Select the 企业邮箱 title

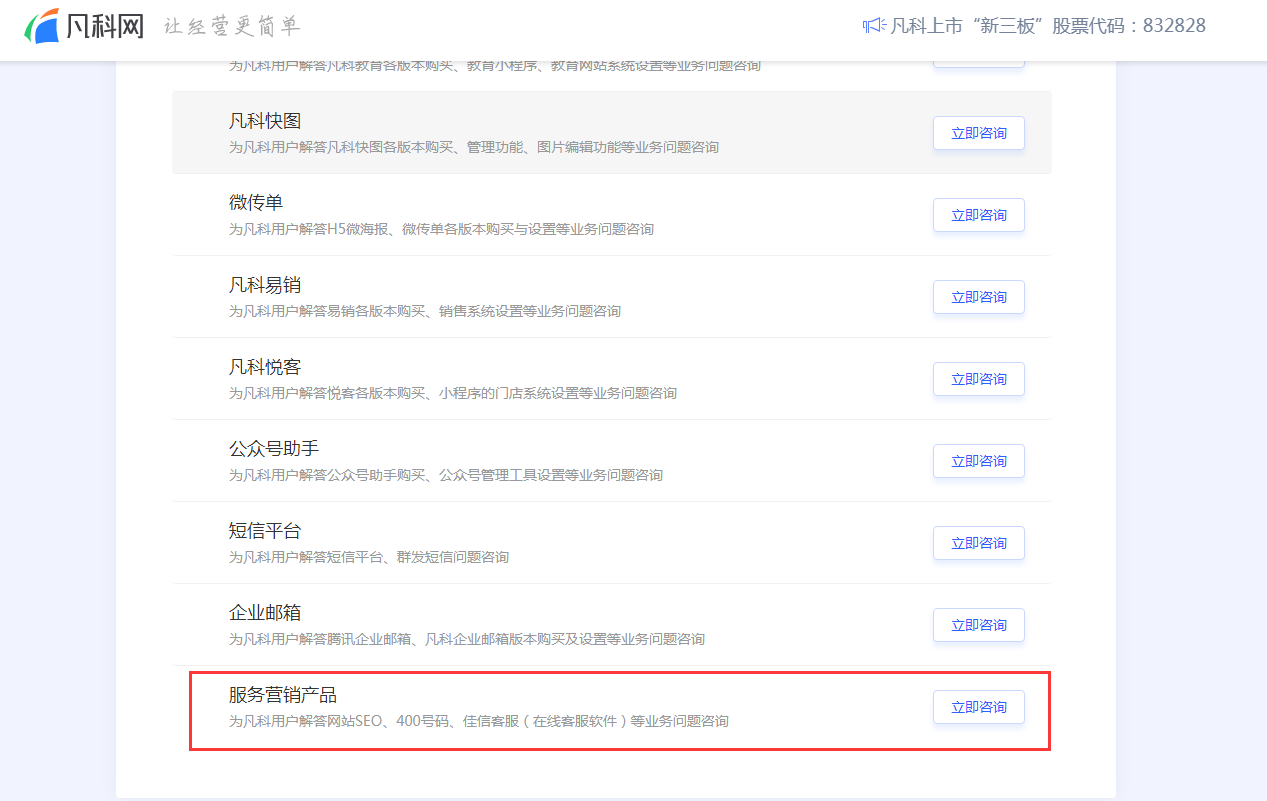coord(265,613)
